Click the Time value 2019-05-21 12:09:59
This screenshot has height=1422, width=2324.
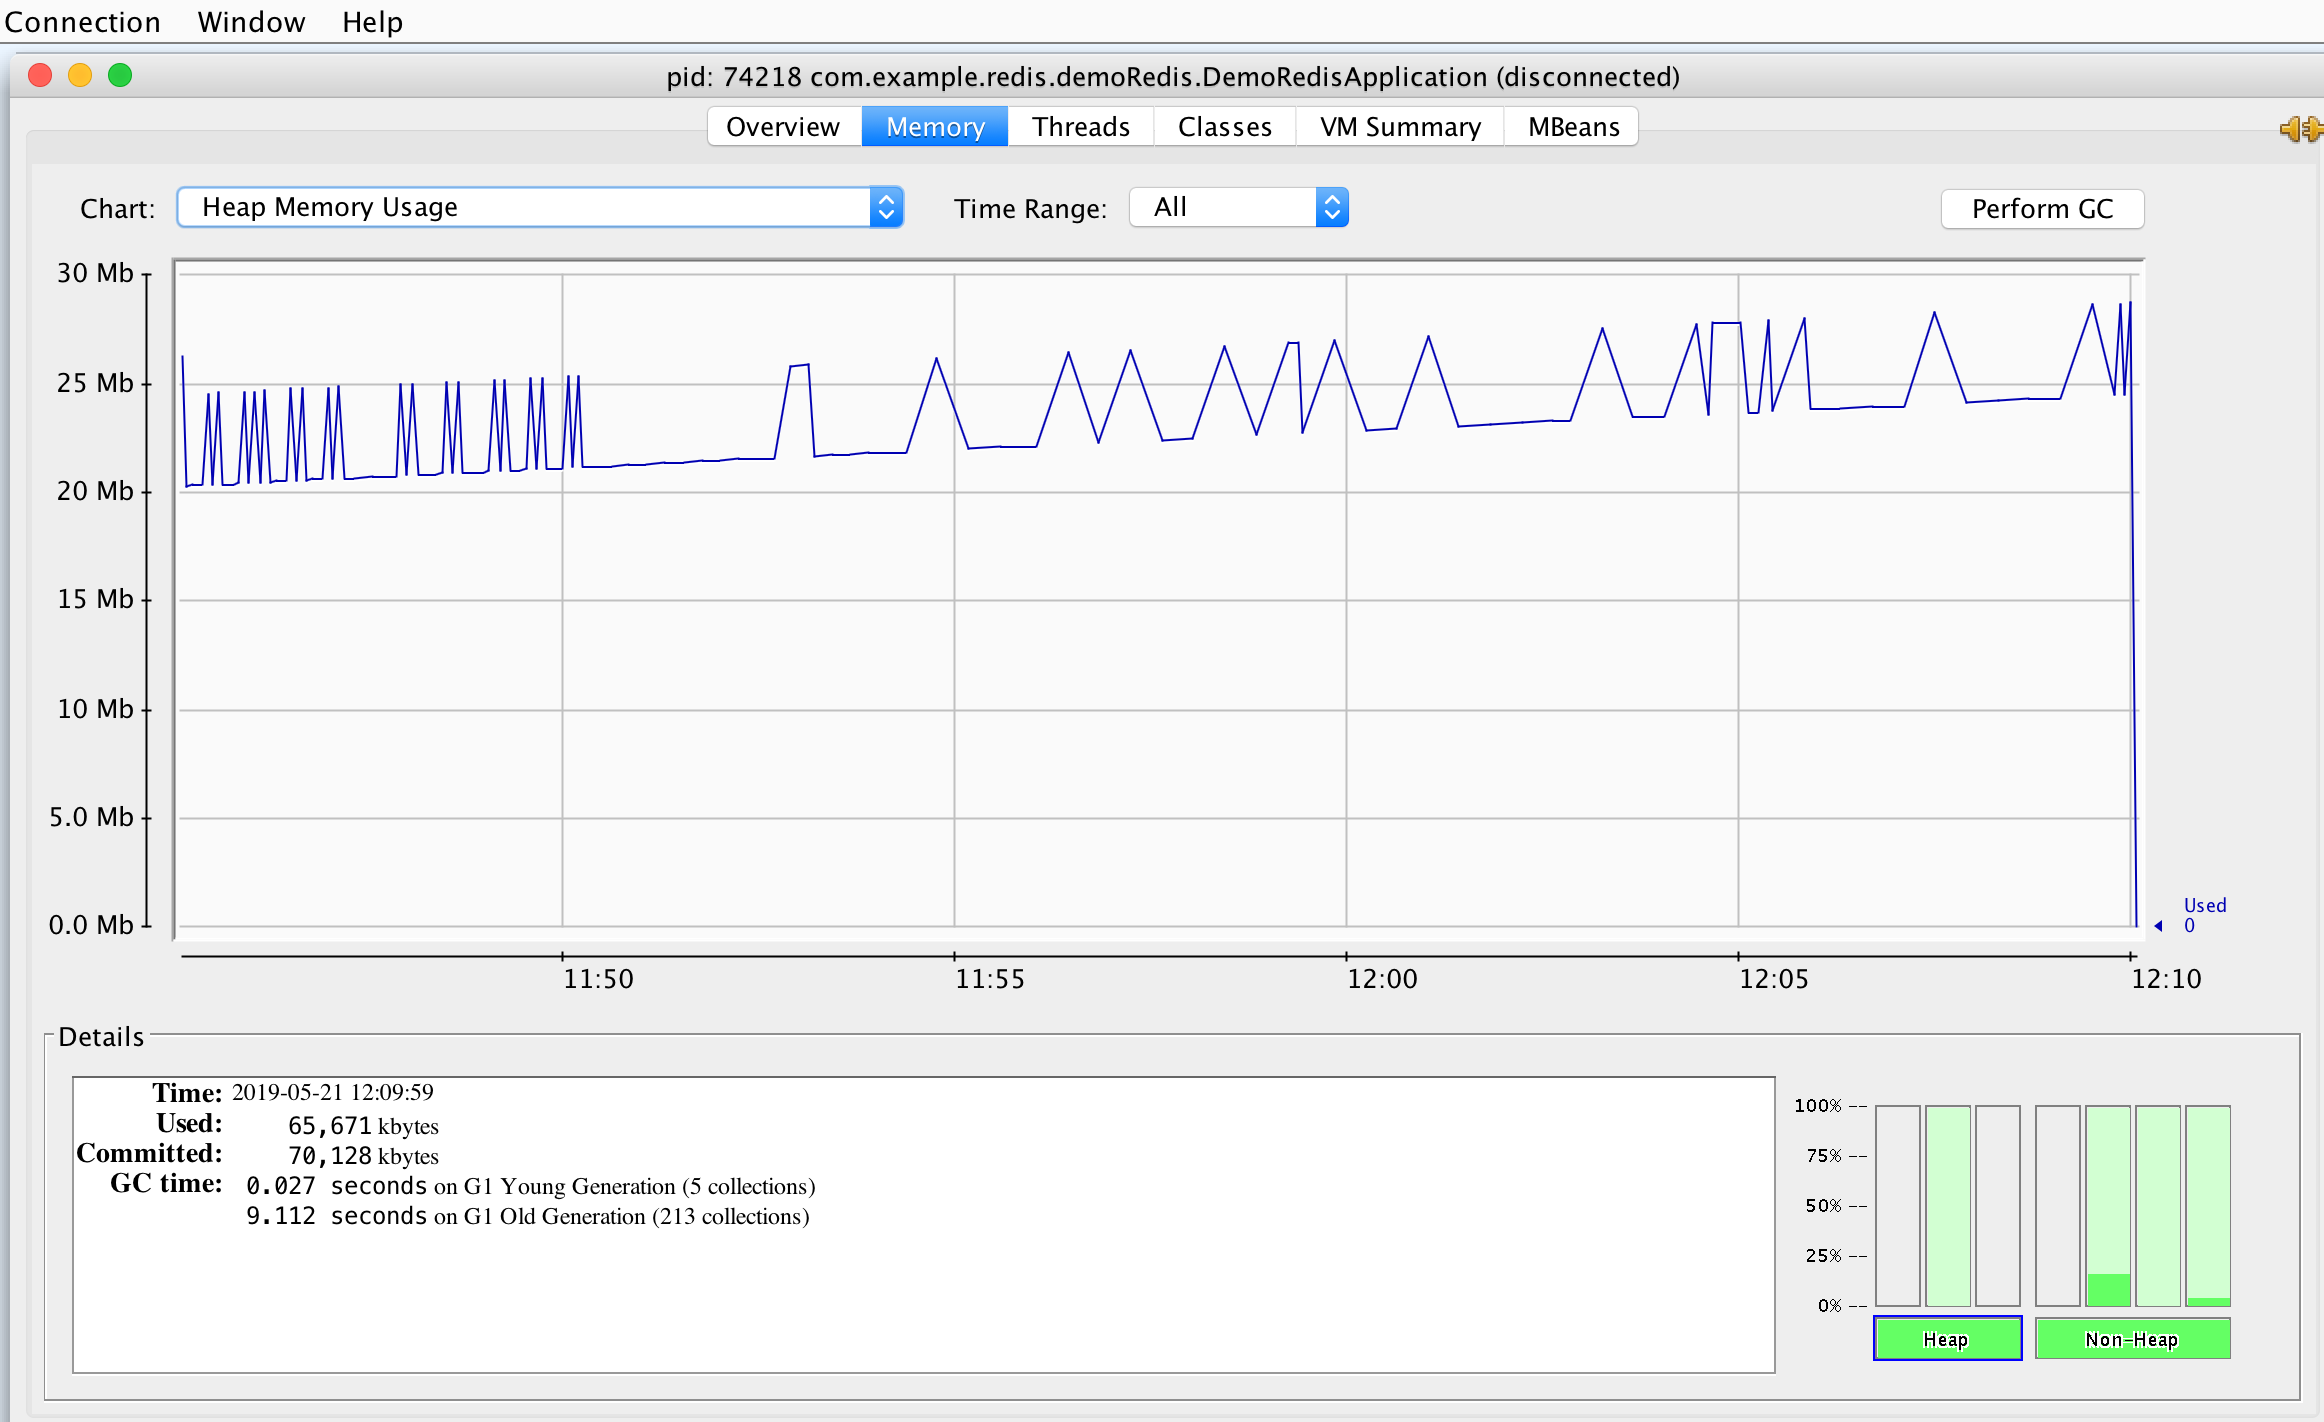[333, 1092]
